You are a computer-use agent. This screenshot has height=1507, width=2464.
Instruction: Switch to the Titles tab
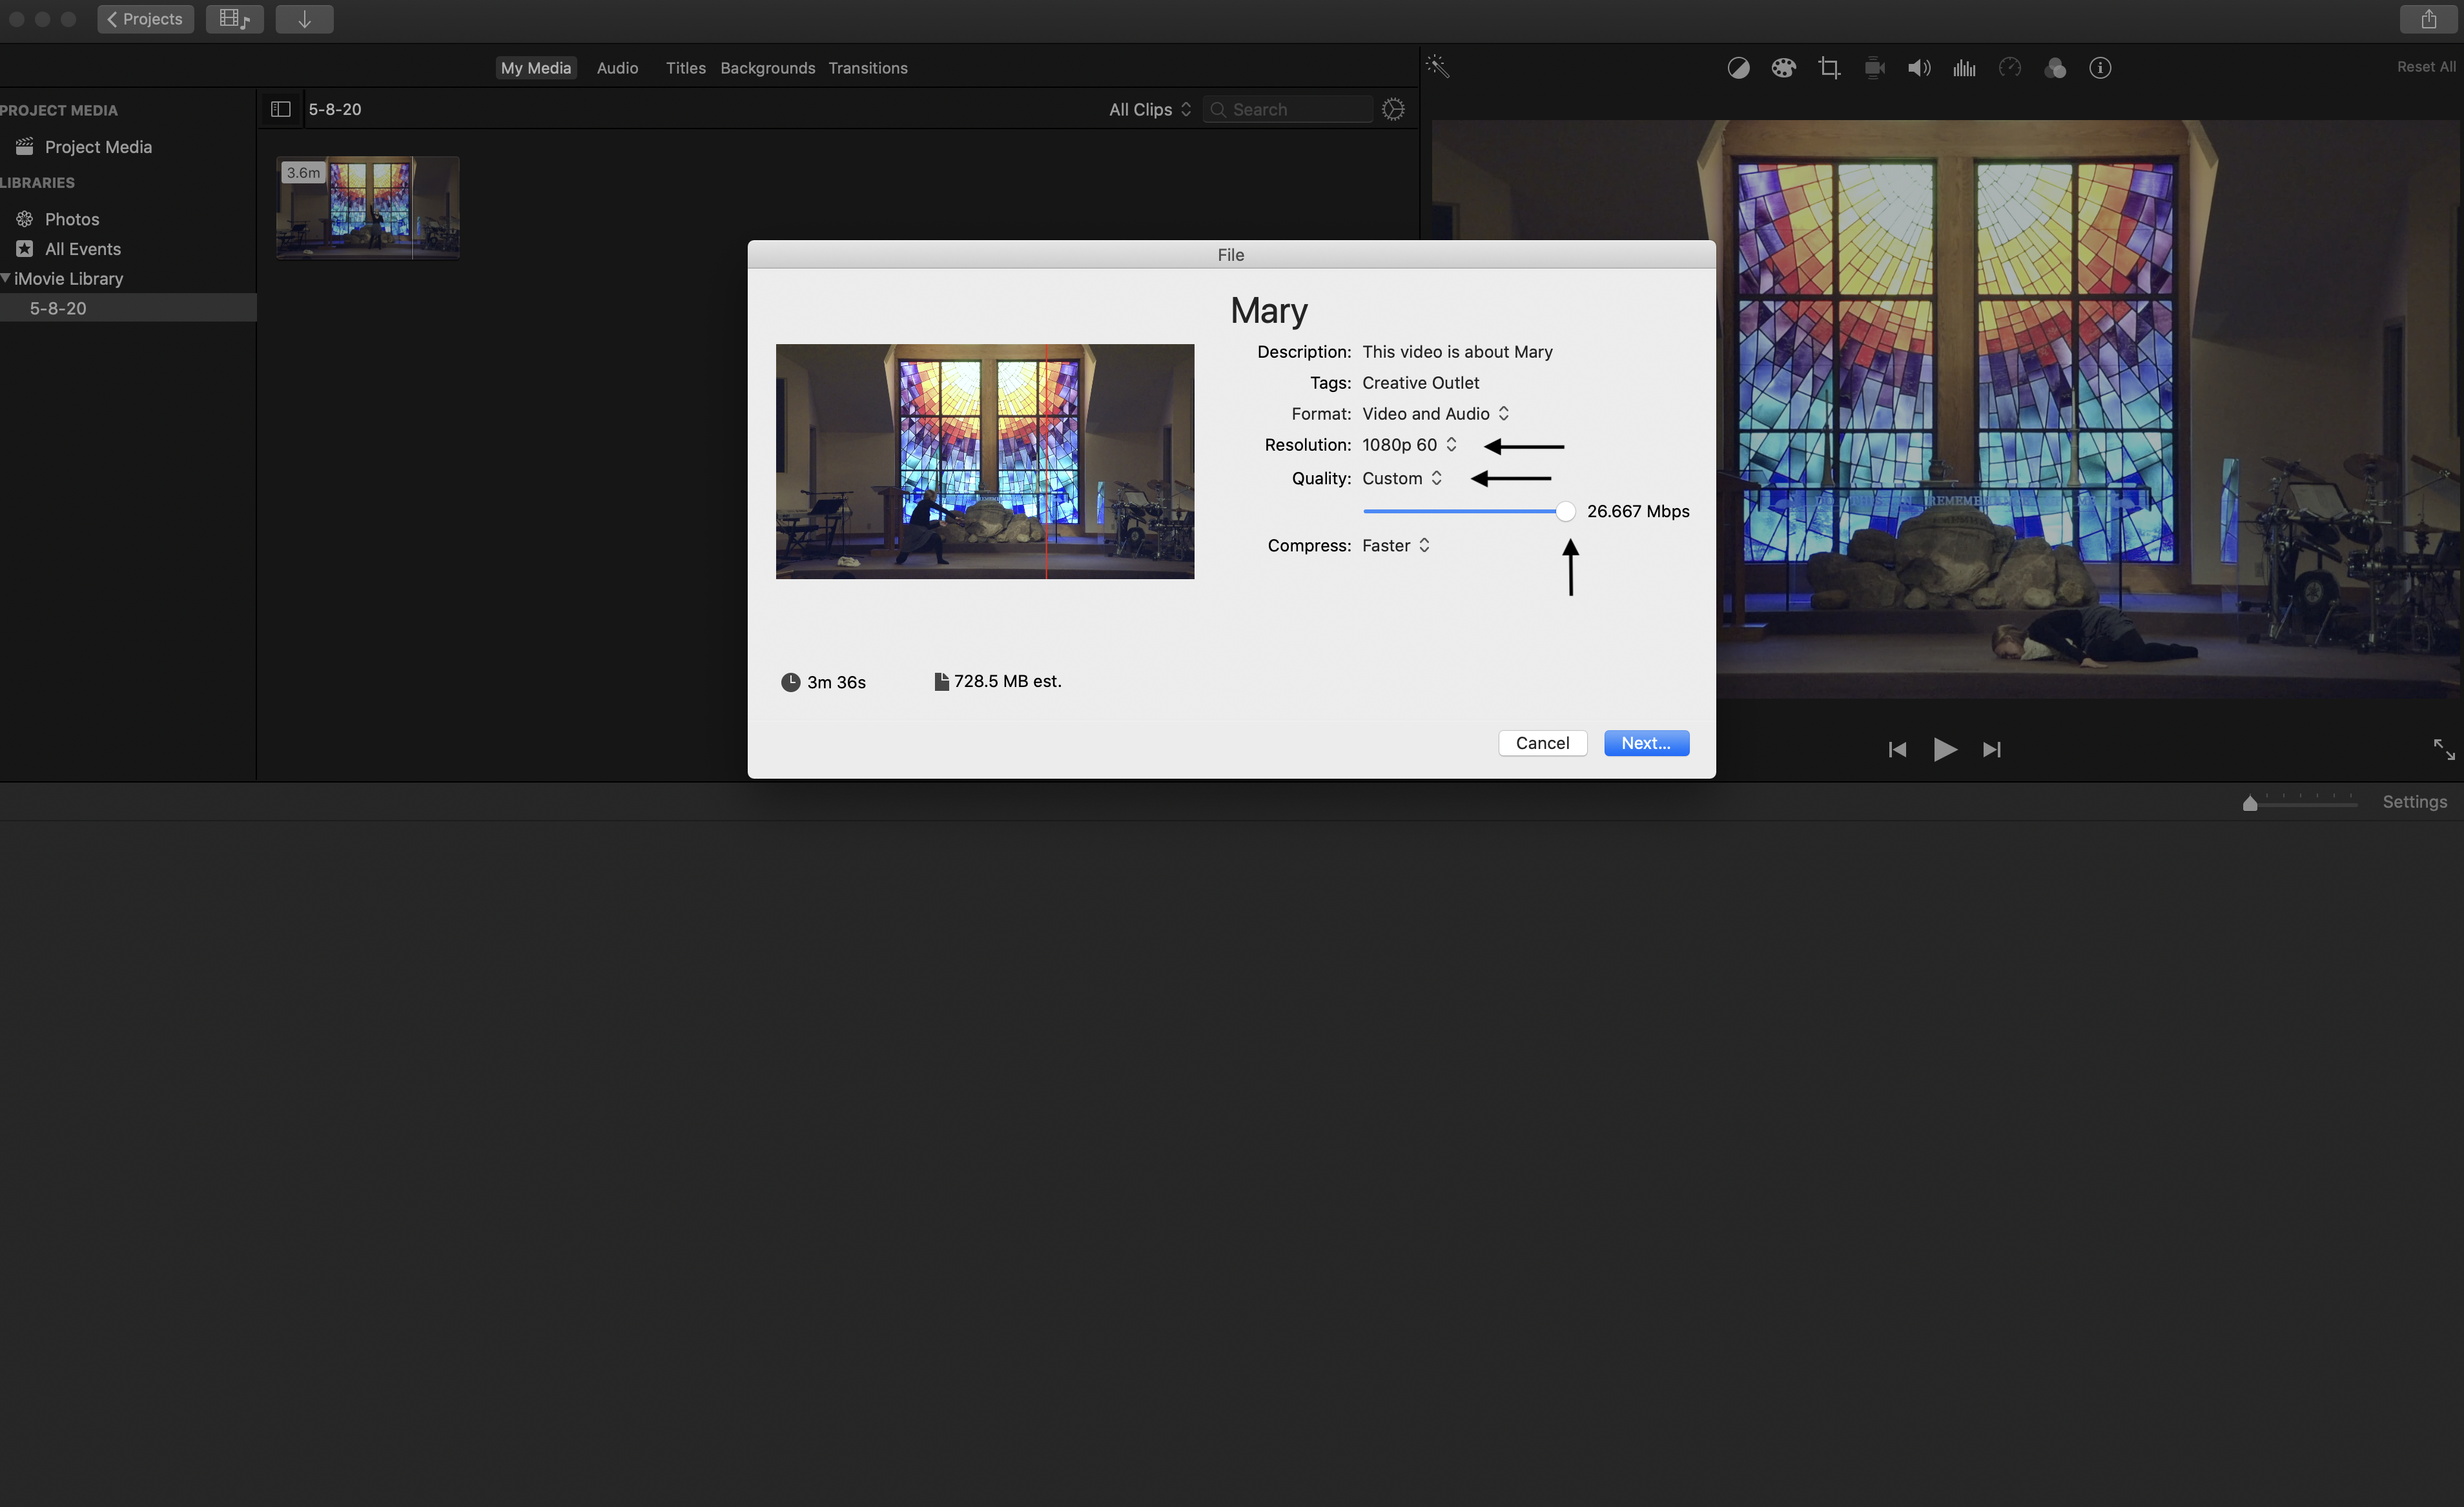(684, 67)
